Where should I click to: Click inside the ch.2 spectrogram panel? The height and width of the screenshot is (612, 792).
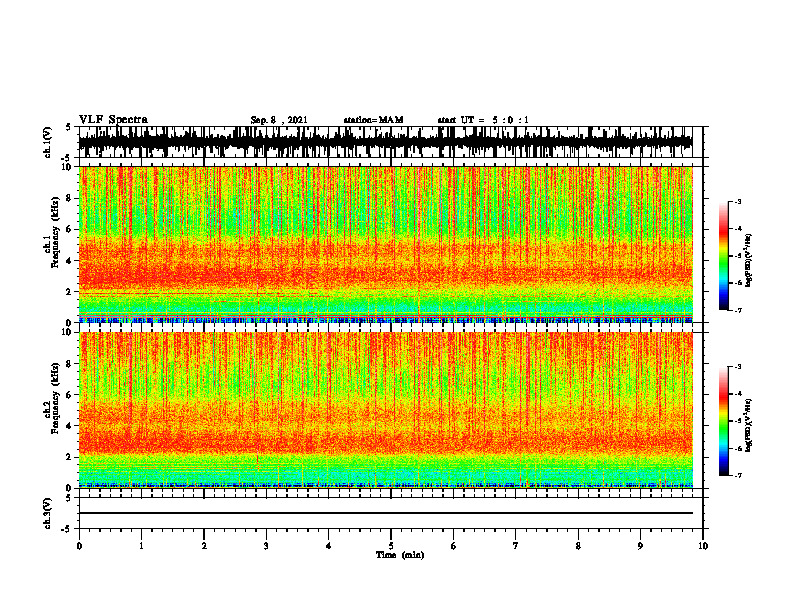click(x=385, y=410)
